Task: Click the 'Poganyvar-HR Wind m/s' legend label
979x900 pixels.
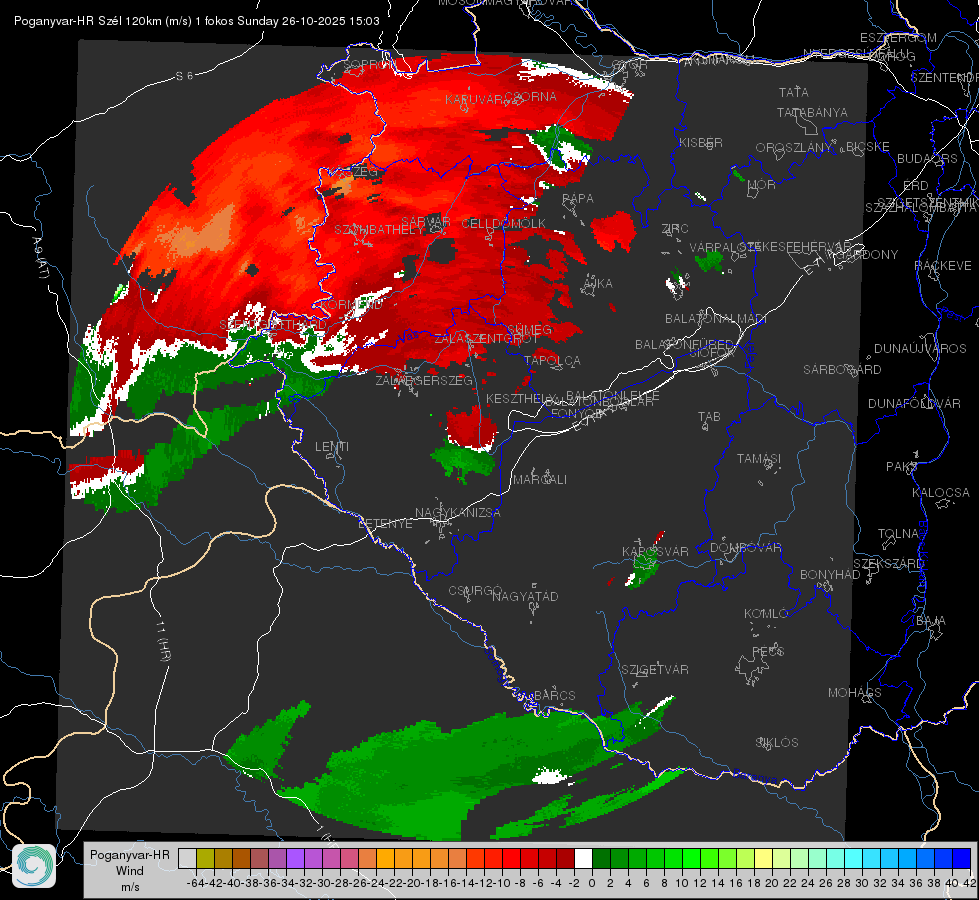Action: 129,871
